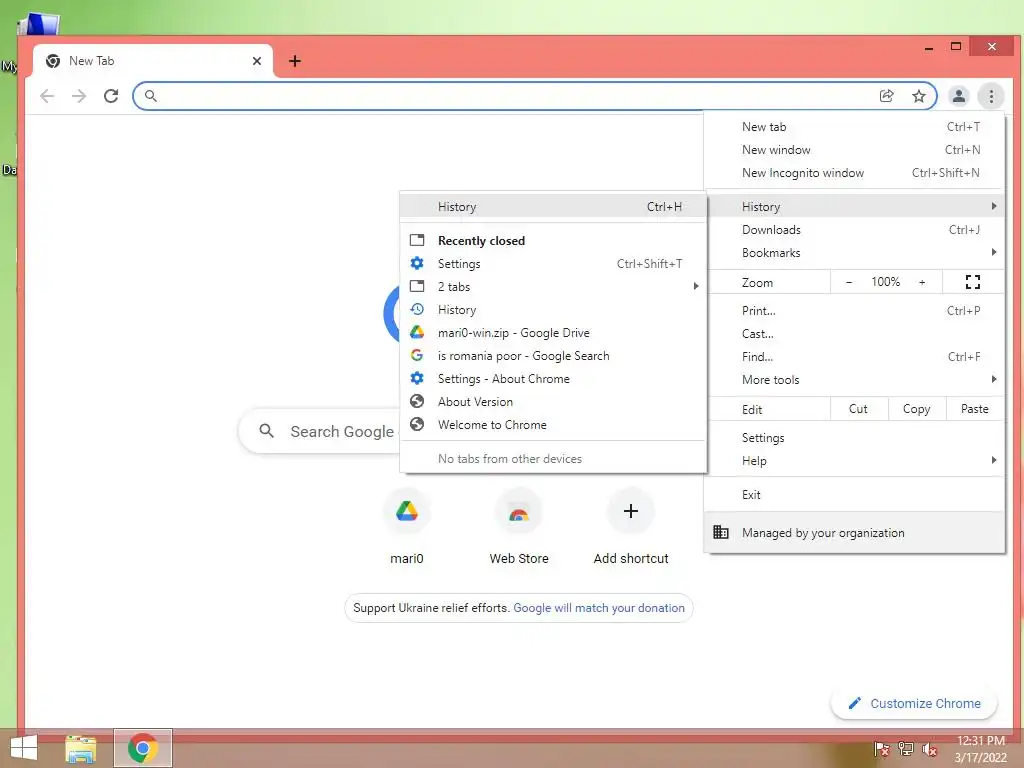
Task: Click the back navigation arrow
Action: point(47,96)
